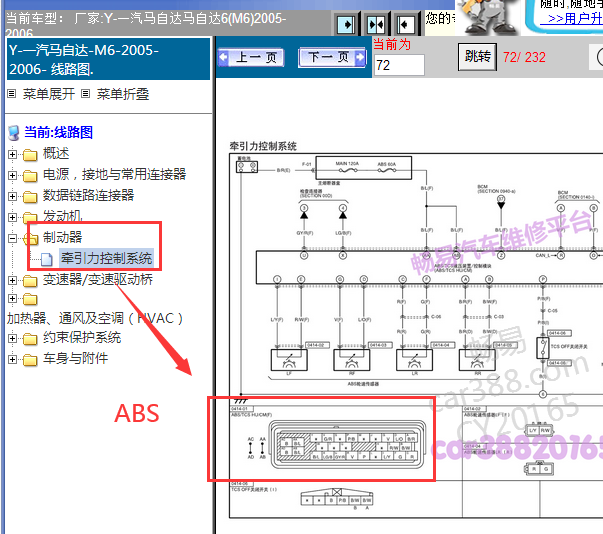Click the computer icon next to 当前:线路图
This screenshot has height=534, width=603.
[14, 133]
